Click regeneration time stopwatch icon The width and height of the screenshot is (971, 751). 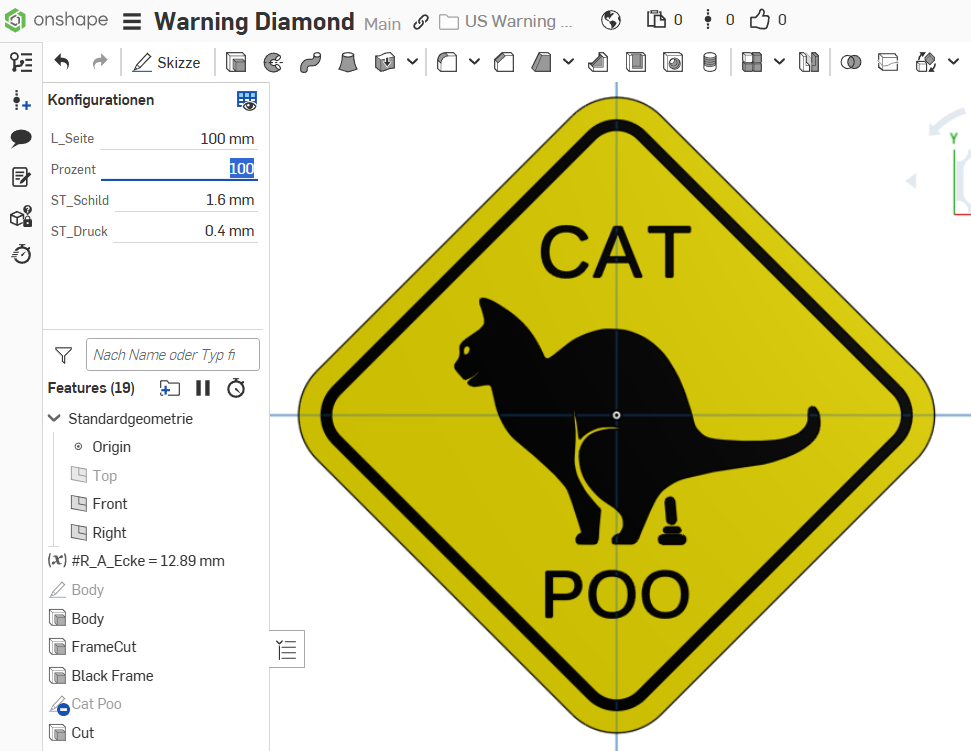236,388
